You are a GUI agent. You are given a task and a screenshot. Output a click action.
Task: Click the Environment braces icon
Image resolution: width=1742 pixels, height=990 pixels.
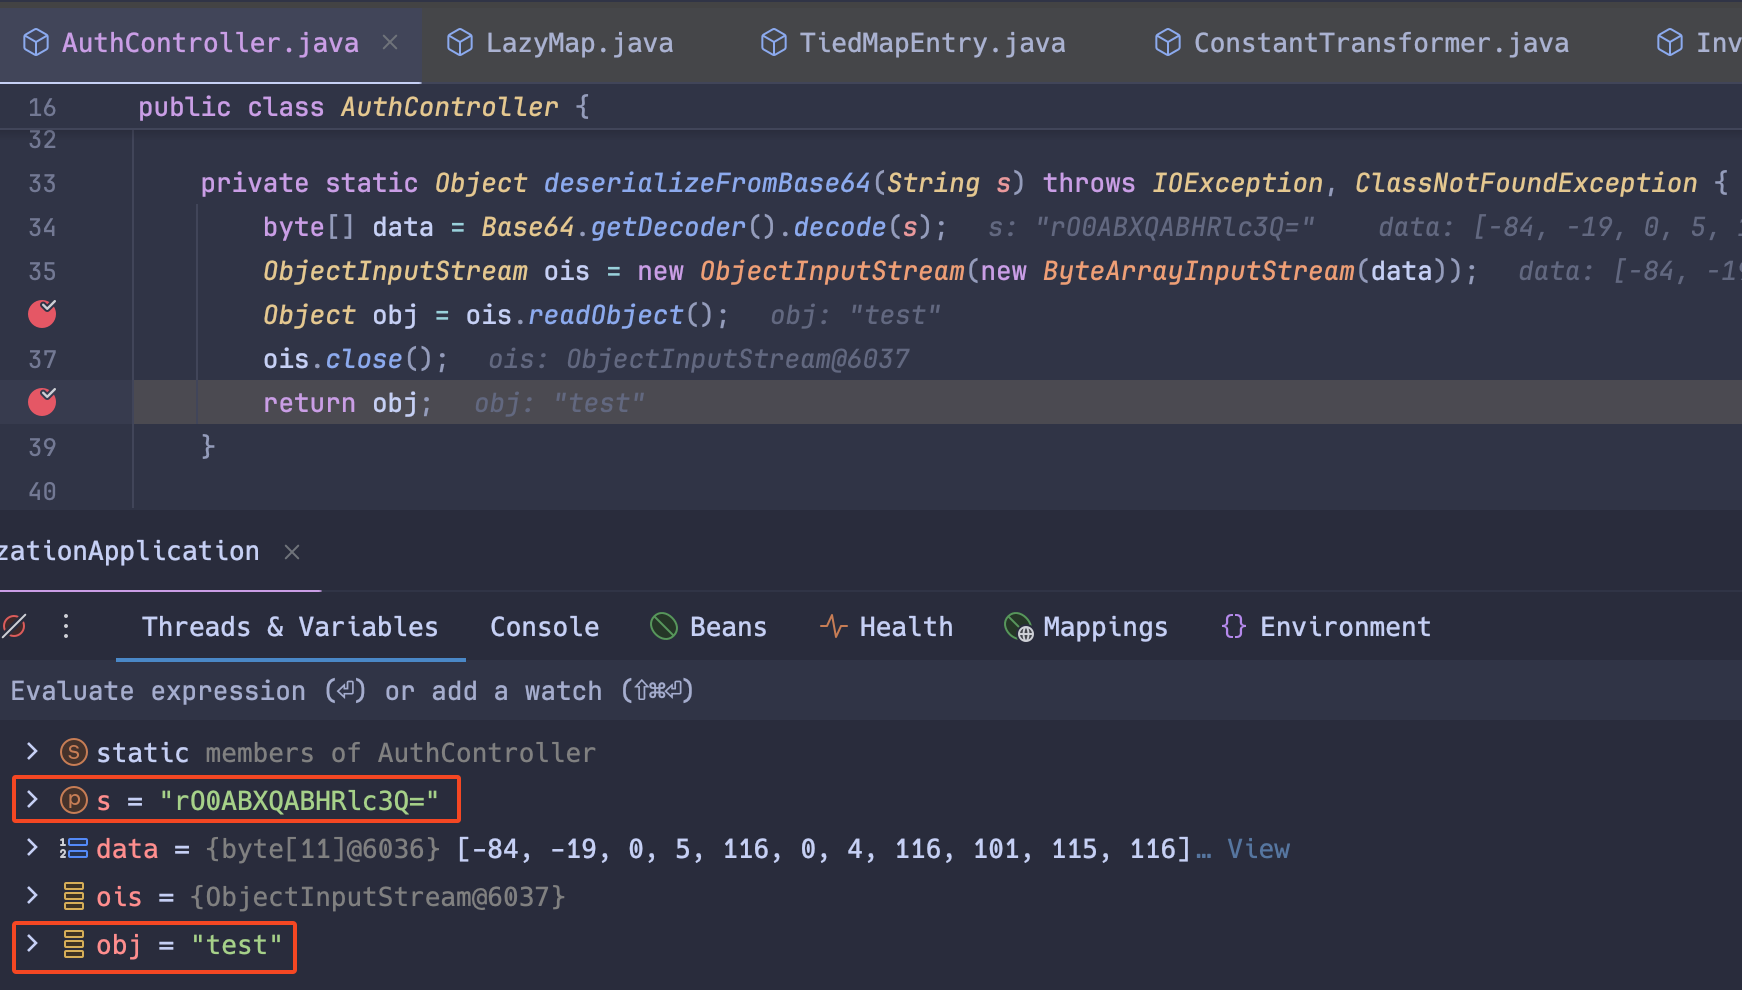[x=1234, y=626]
